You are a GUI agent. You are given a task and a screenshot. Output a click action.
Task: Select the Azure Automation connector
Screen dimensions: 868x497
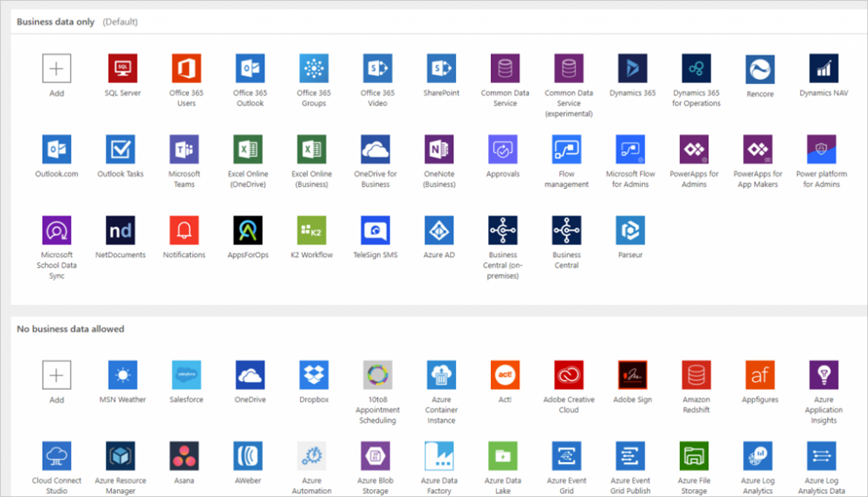[x=312, y=456]
